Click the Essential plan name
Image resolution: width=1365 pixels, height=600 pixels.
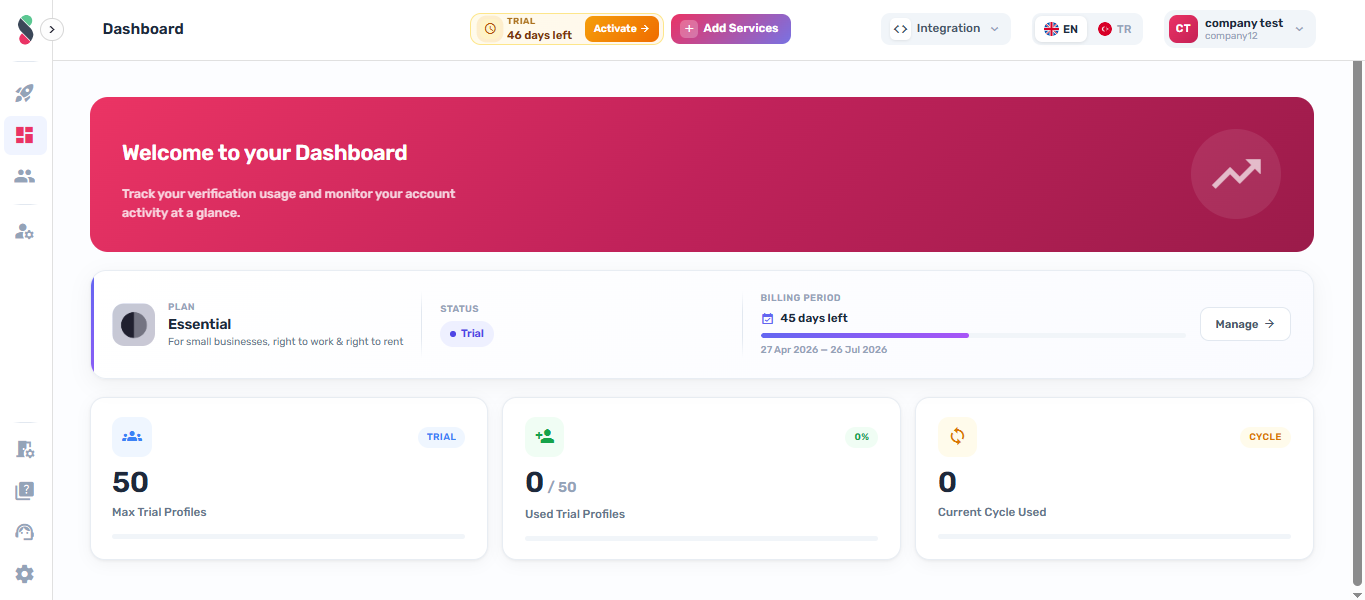point(199,324)
